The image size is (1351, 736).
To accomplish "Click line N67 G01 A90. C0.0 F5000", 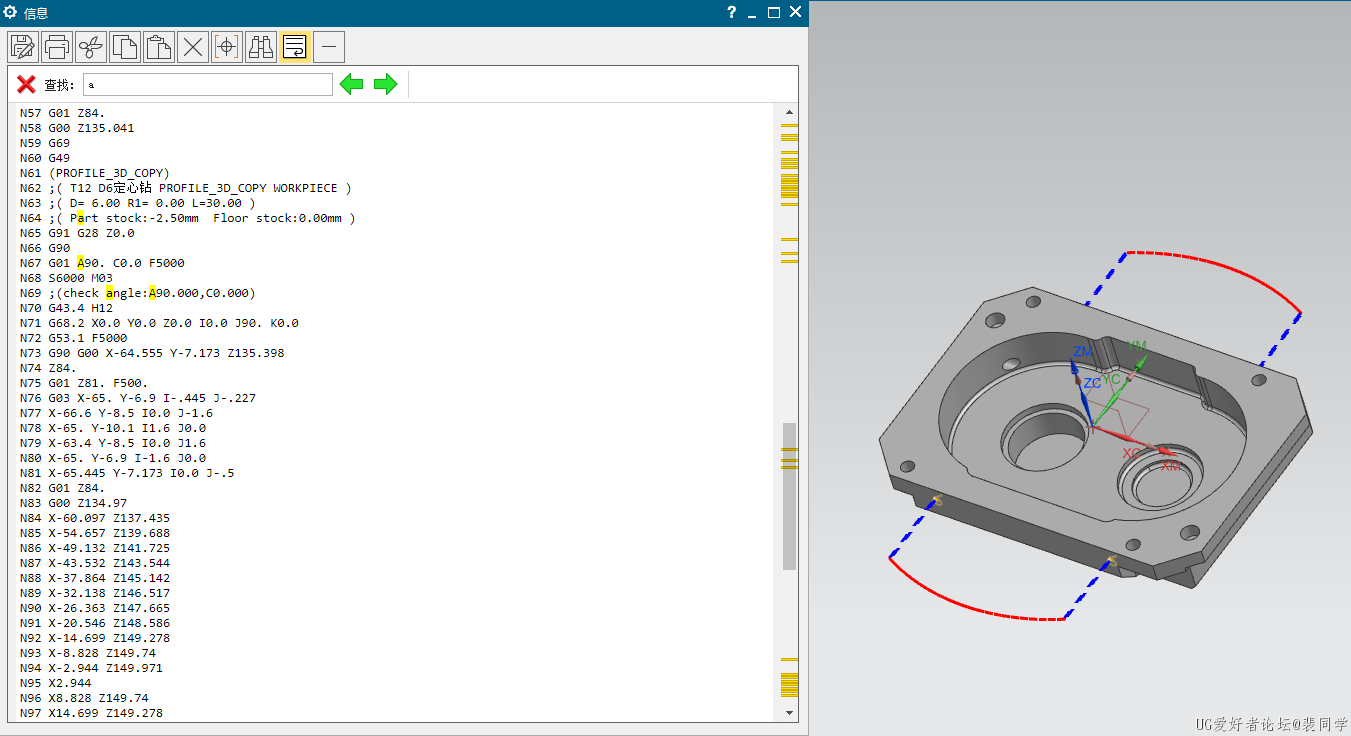I will click(x=102, y=263).
